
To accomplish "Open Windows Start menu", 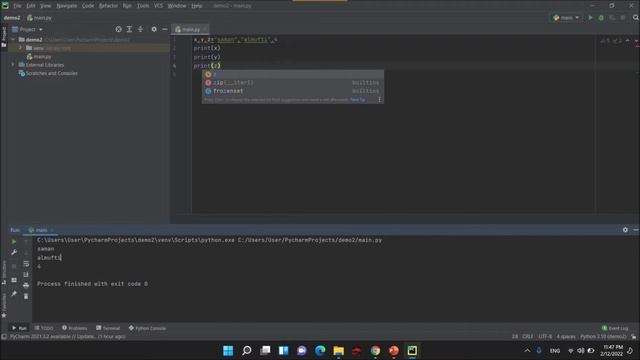I will (228, 351).
